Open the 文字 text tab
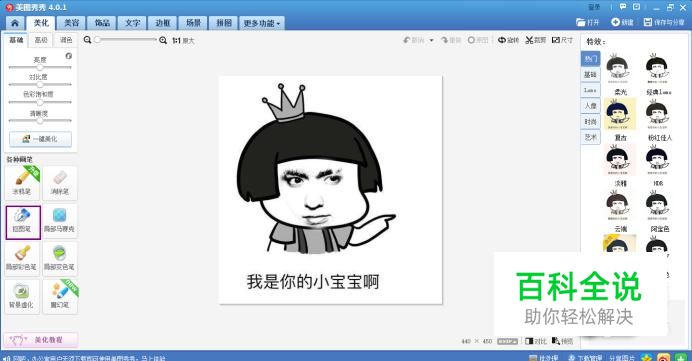 (x=132, y=23)
